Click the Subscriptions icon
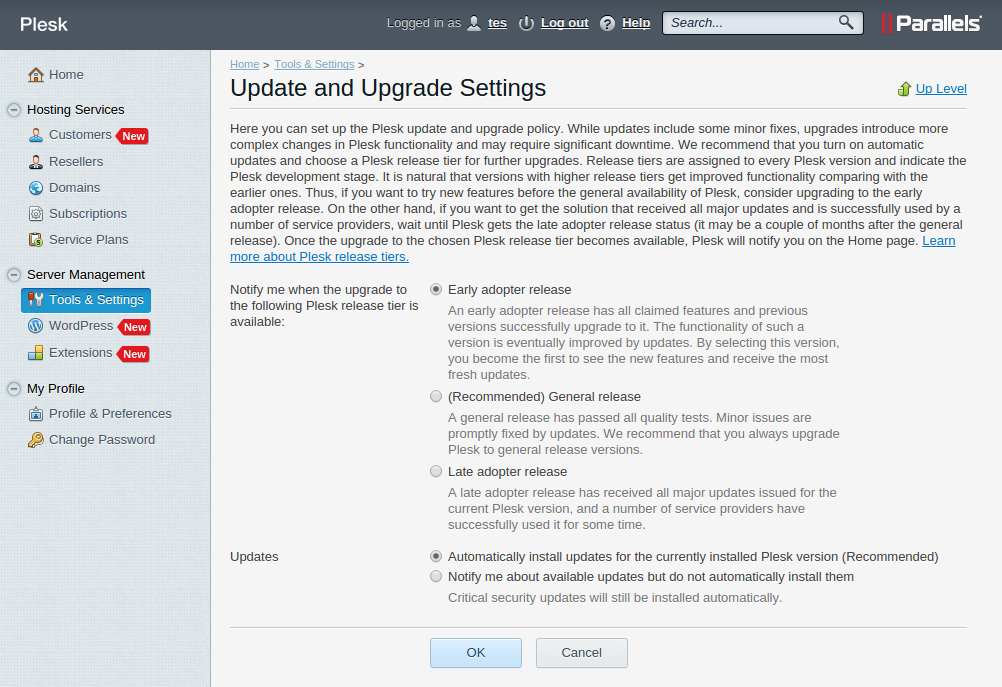The height and width of the screenshot is (687, 1002). (x=36, y=213)
